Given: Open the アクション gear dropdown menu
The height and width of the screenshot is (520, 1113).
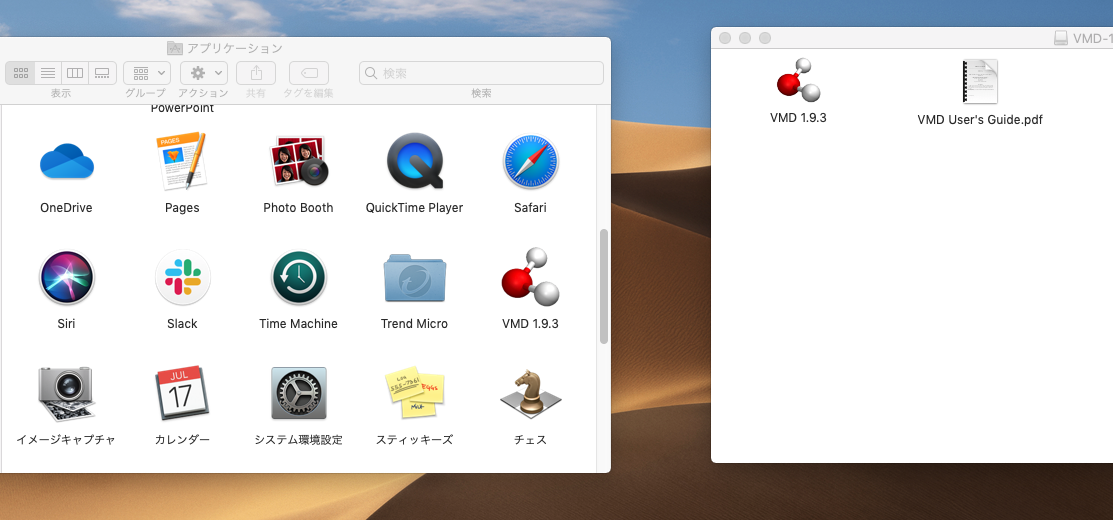Looking at the screenshot, I should coord(204,72).
